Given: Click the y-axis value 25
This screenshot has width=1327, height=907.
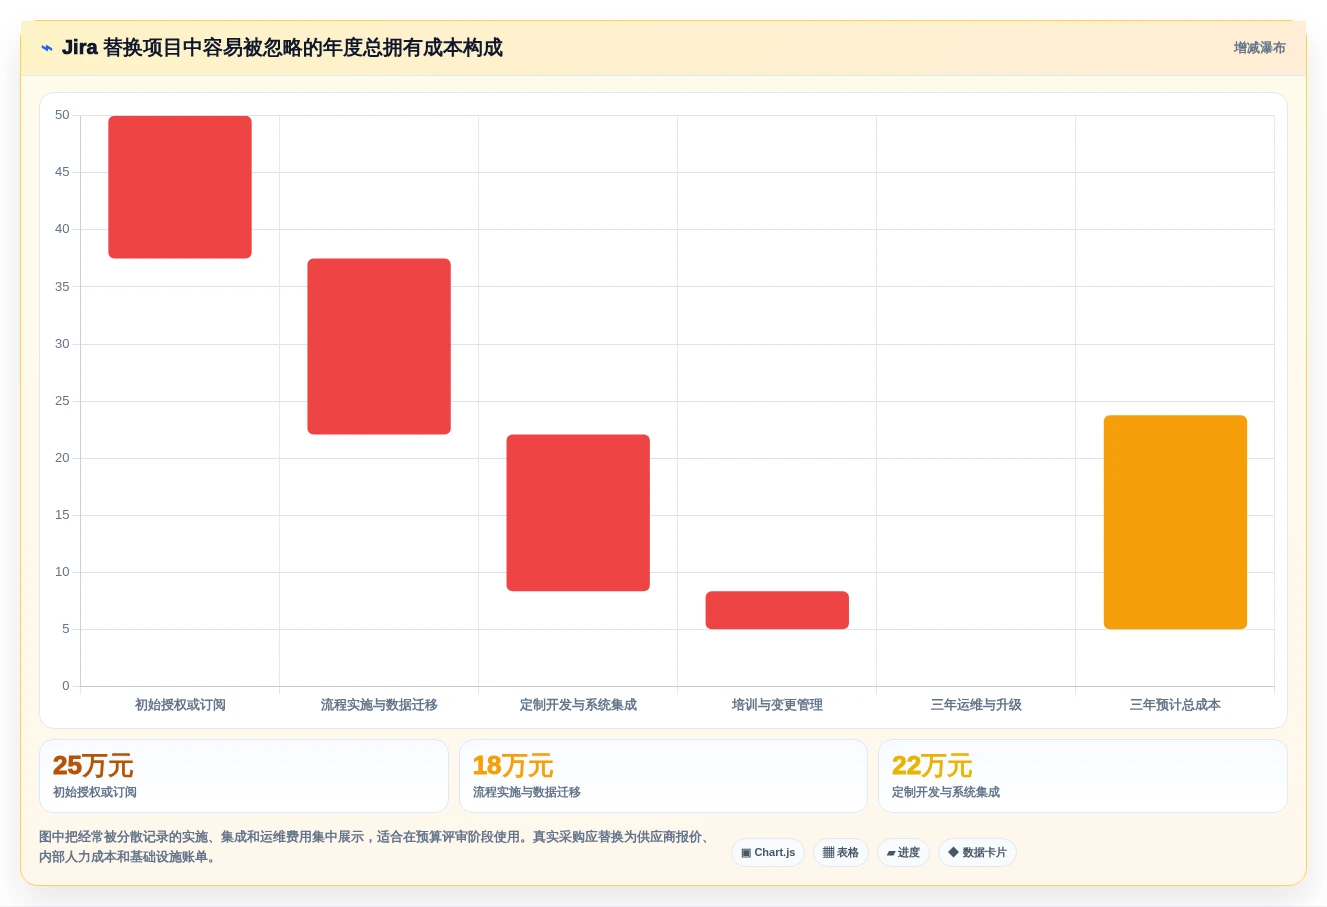Looking at the screenshot, I should point(62,401).
